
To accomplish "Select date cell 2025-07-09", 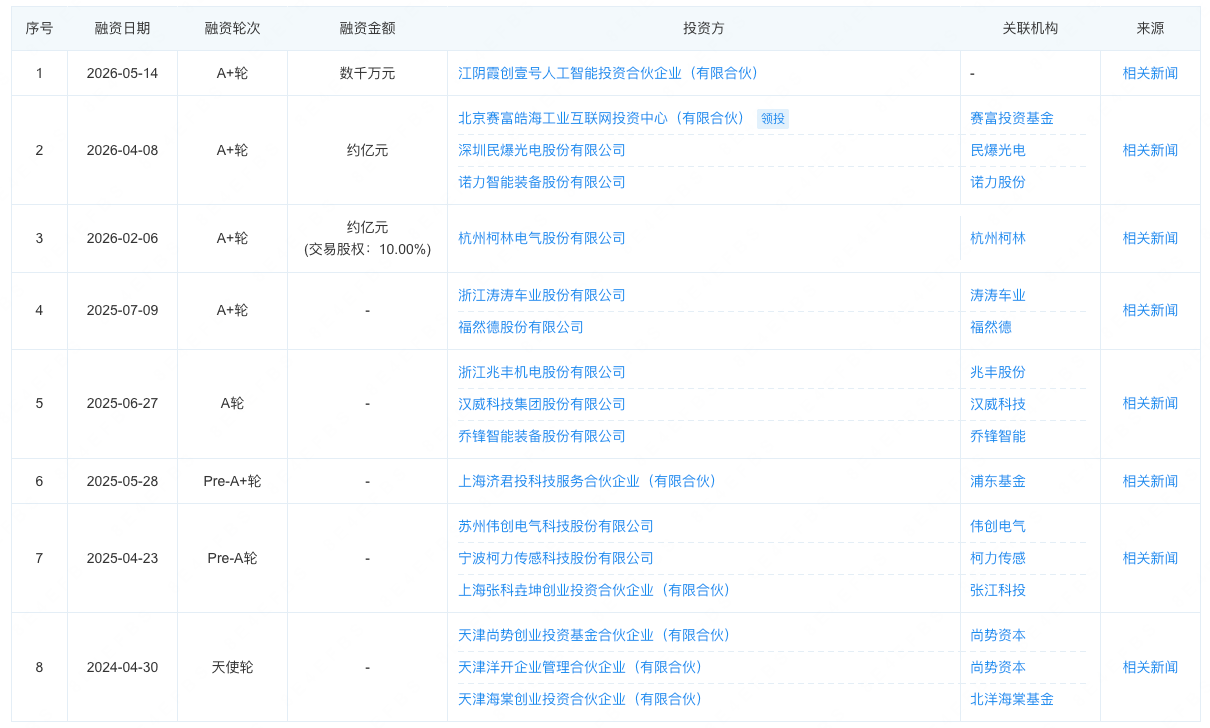I will (x=122, y=310).
